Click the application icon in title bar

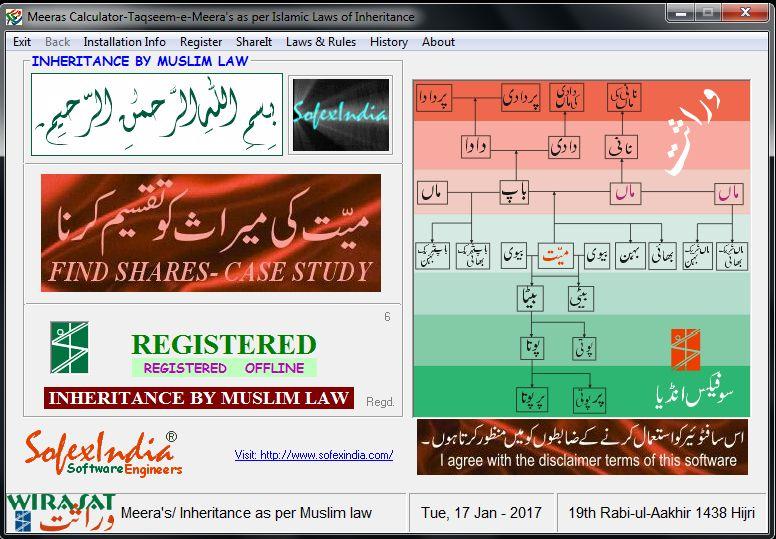(14, 17)
